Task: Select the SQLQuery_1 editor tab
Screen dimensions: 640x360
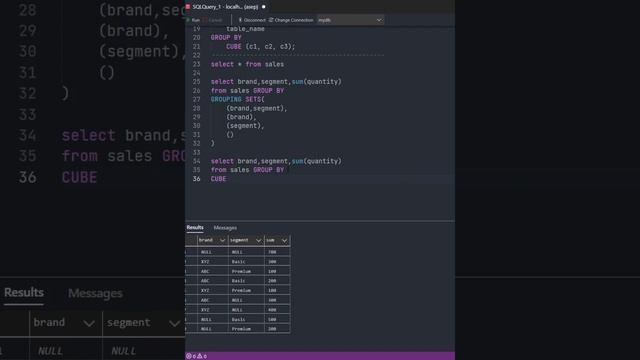Action: tap(225, 7)
